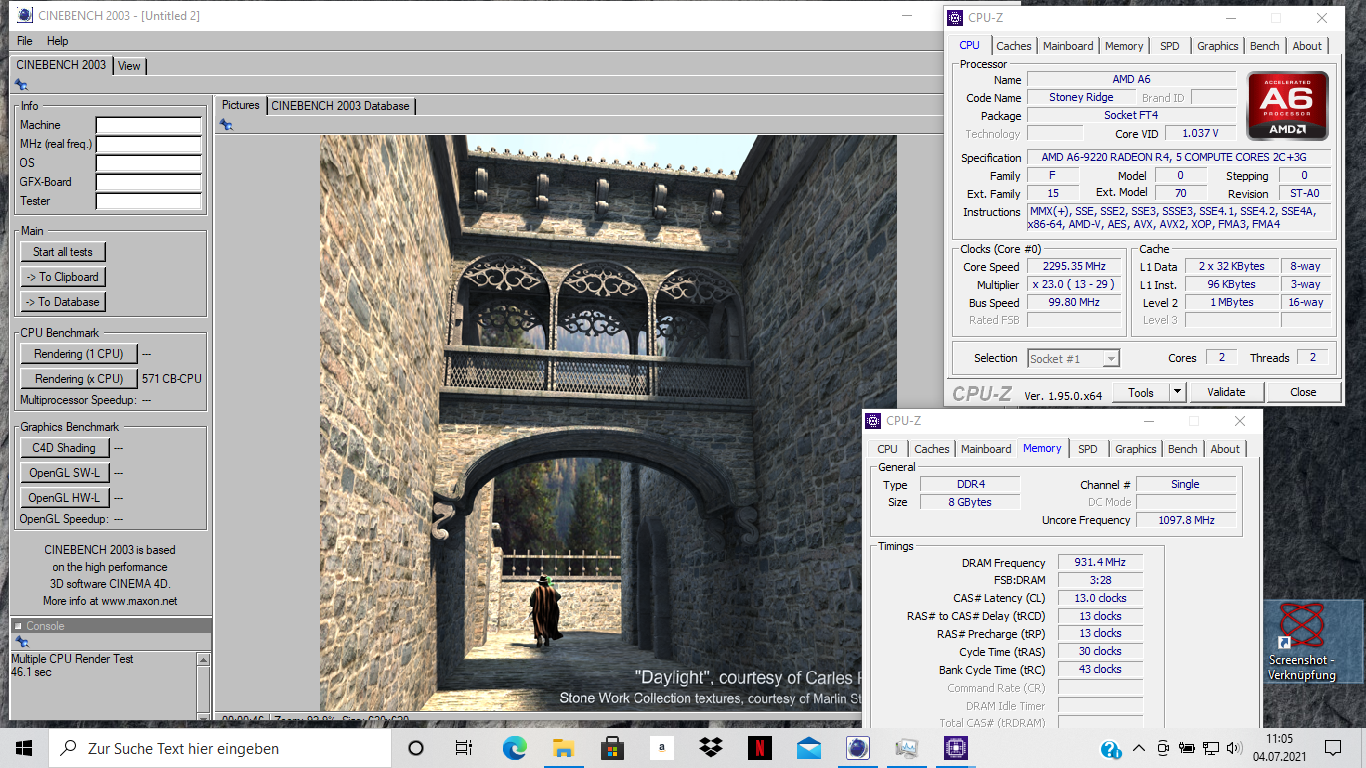Click the volume speaker tray icon
The height and width of the screenshot is (768, 1366).
pos(1234,748)
